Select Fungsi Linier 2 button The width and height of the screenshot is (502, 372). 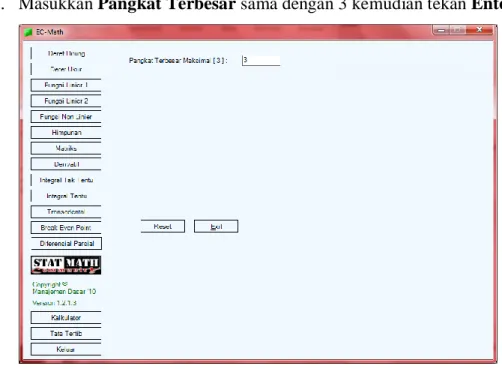tap(66, 101)
